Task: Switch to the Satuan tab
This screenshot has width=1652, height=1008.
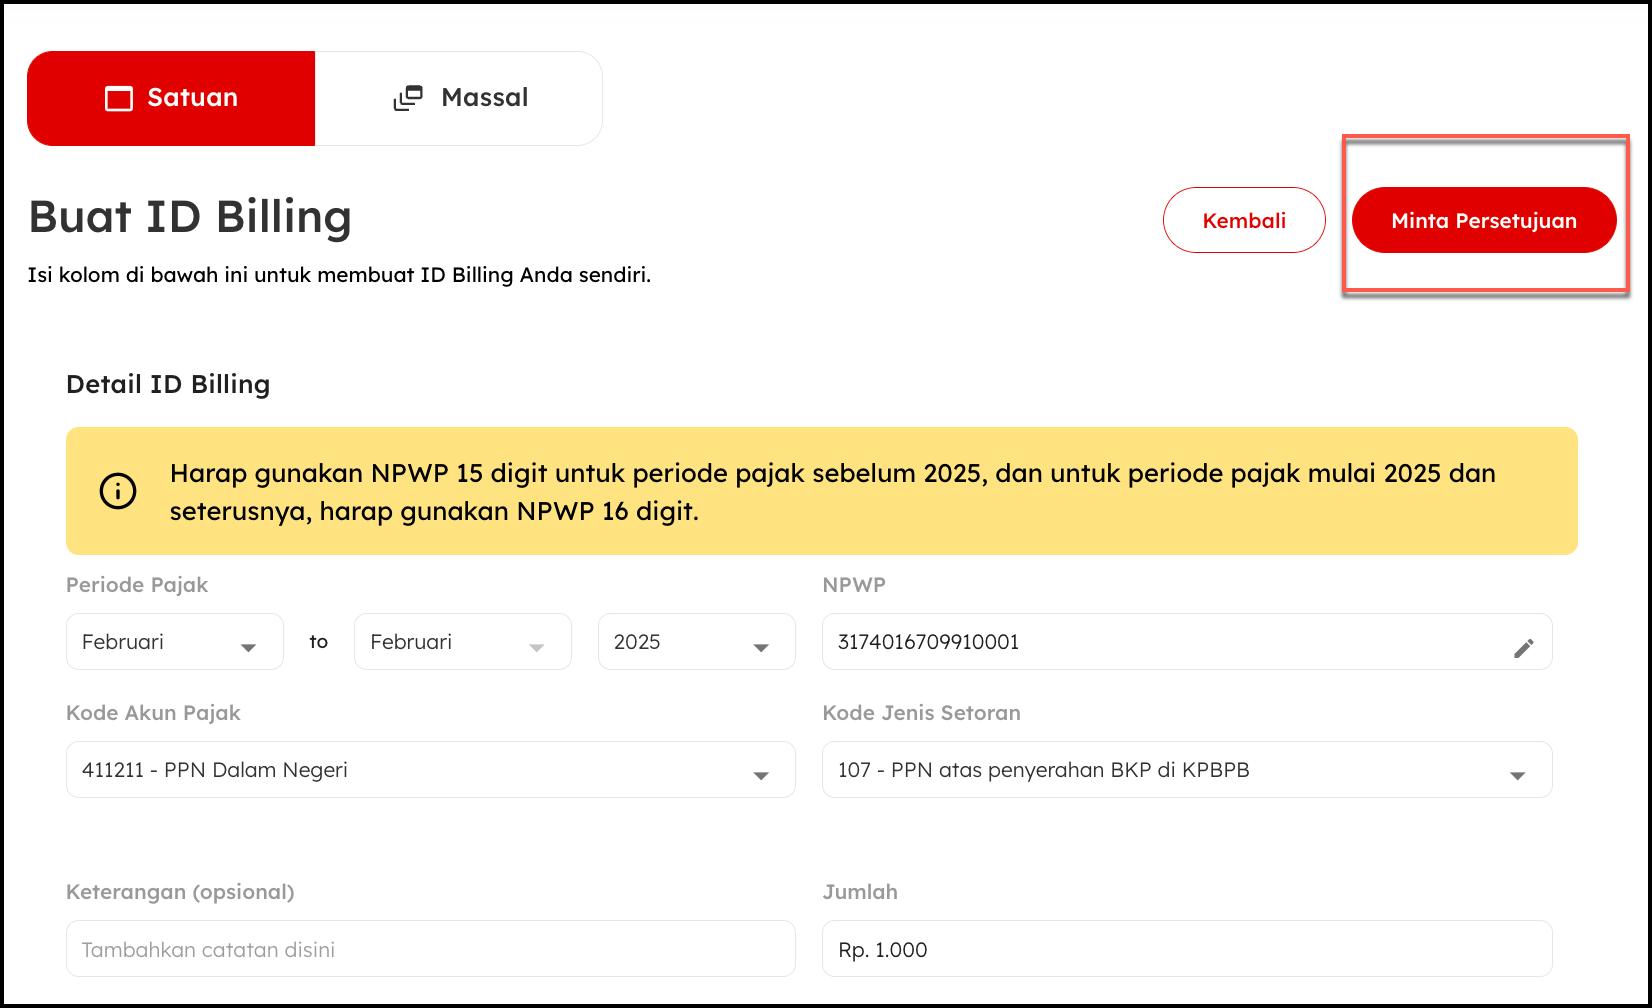Action: pos(172,98)
